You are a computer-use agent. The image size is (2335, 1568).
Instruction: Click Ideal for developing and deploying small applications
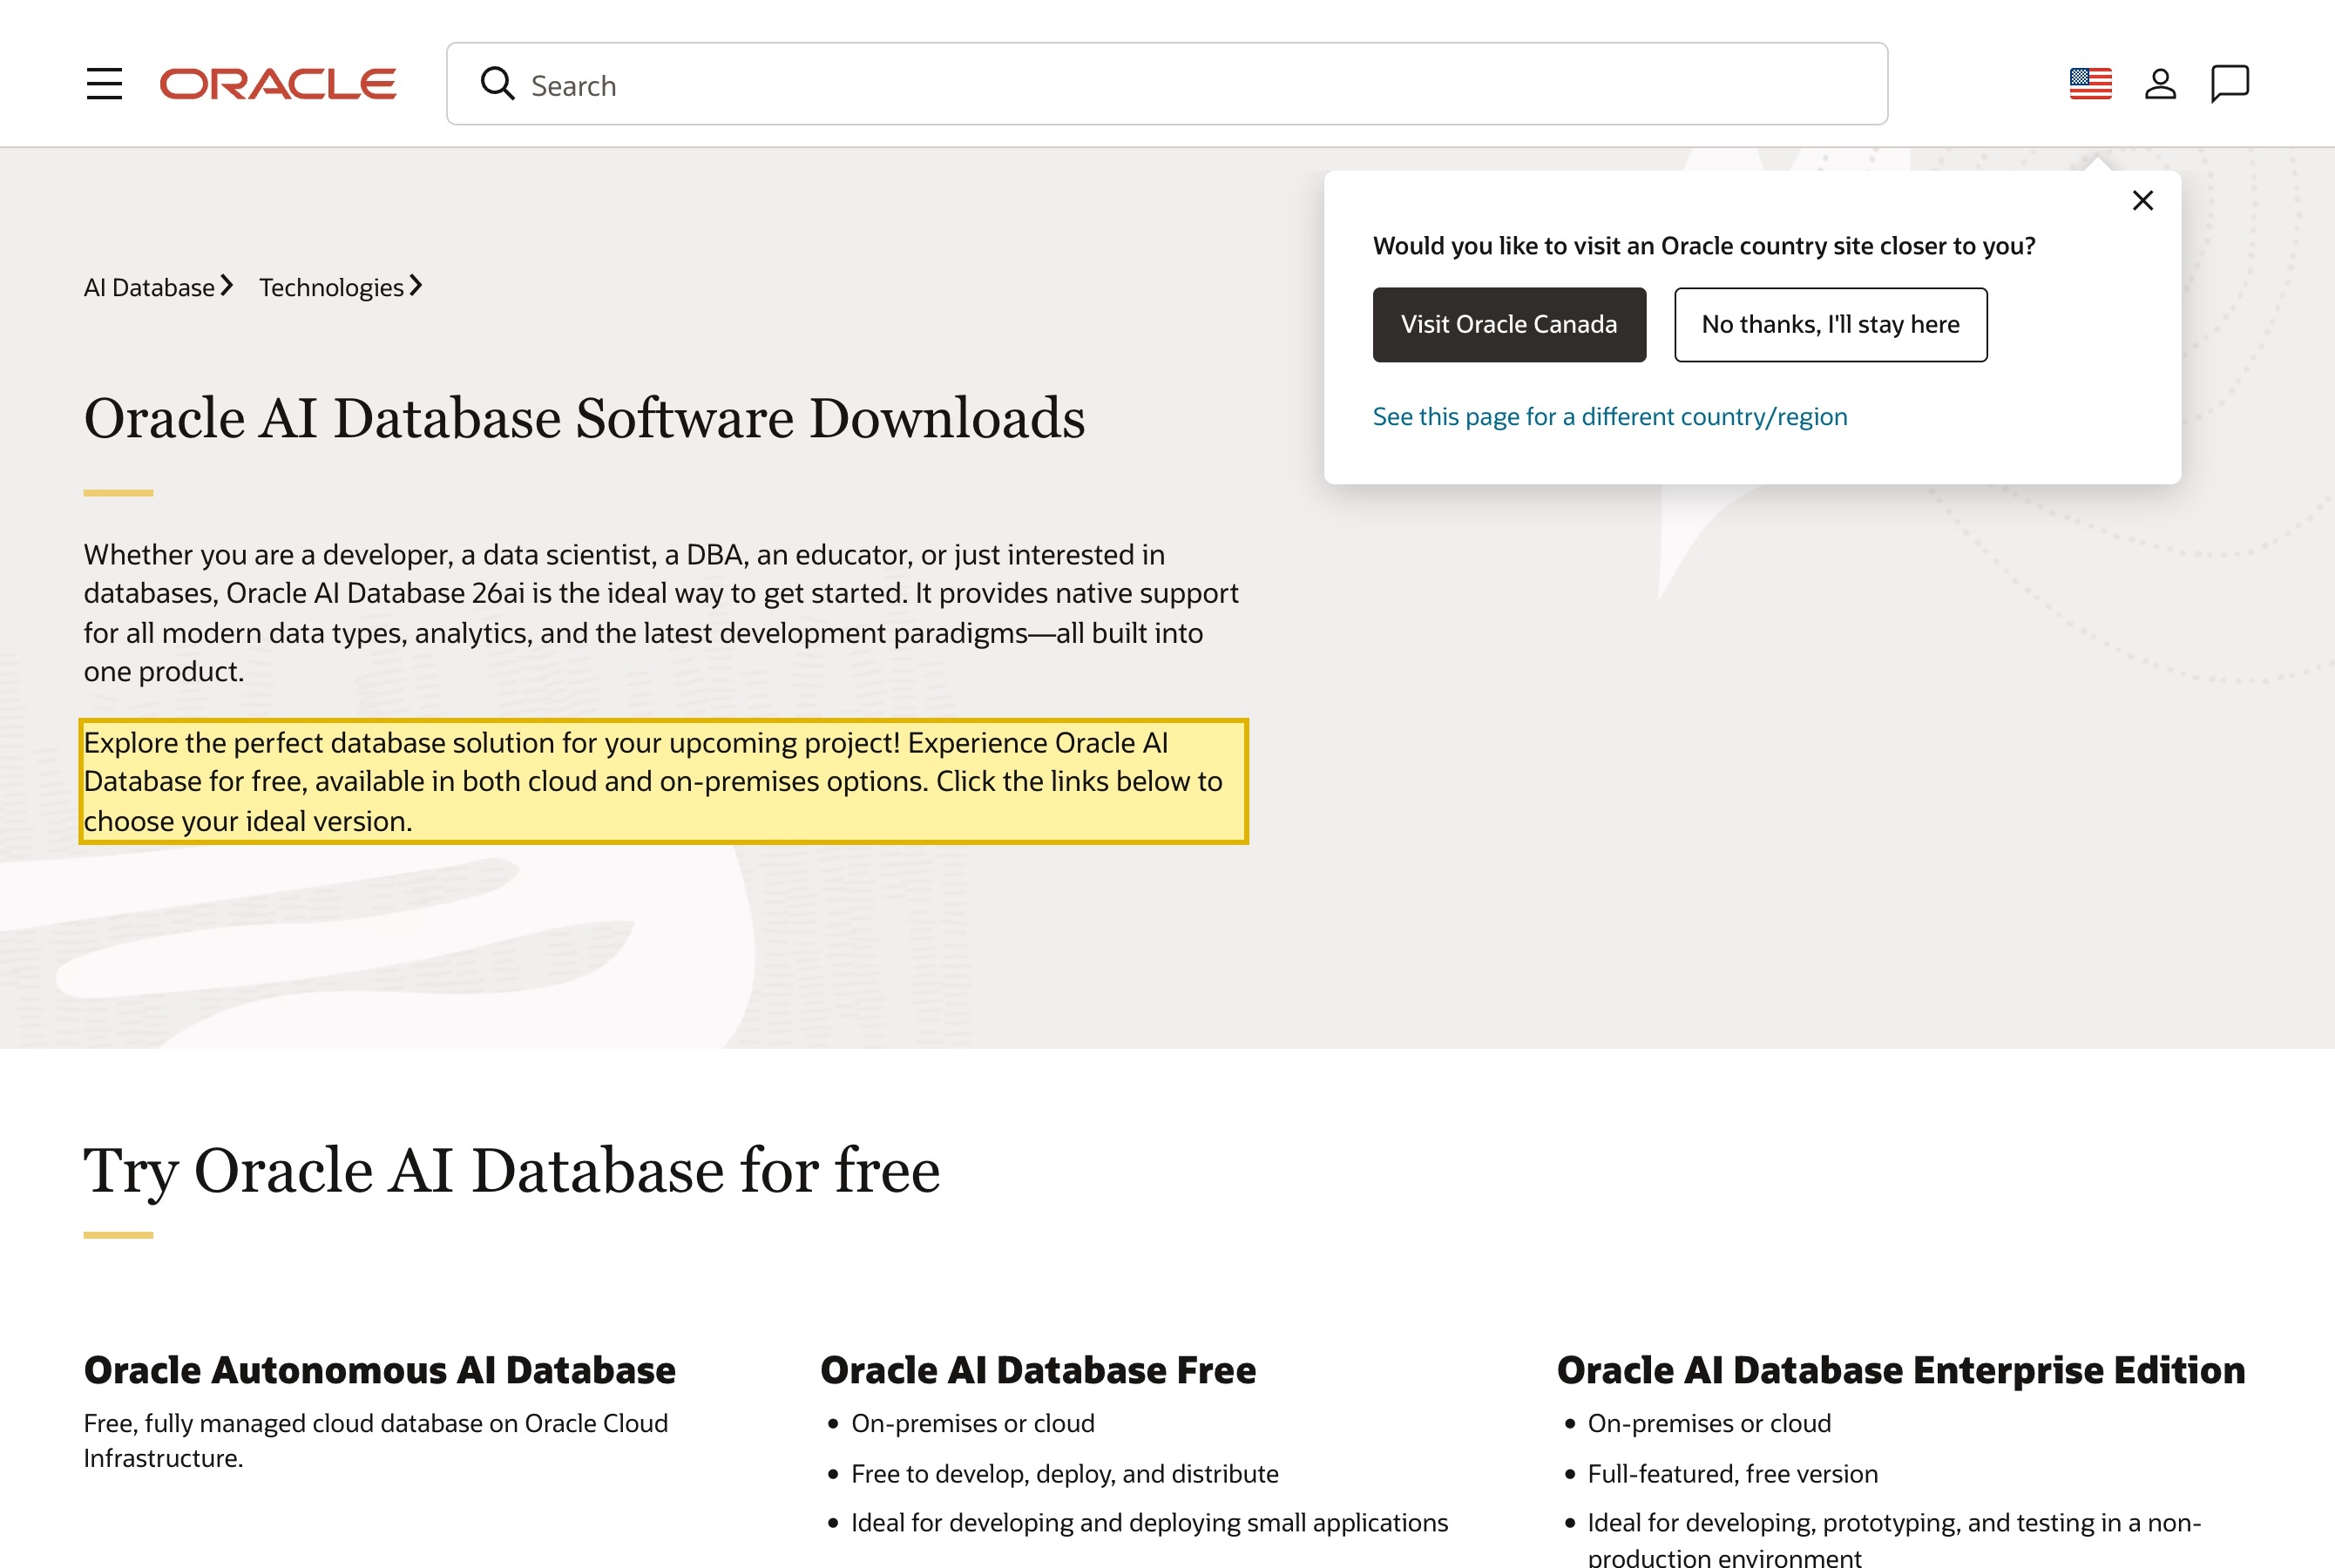pyautogui.click(x=1149, y=1523)
